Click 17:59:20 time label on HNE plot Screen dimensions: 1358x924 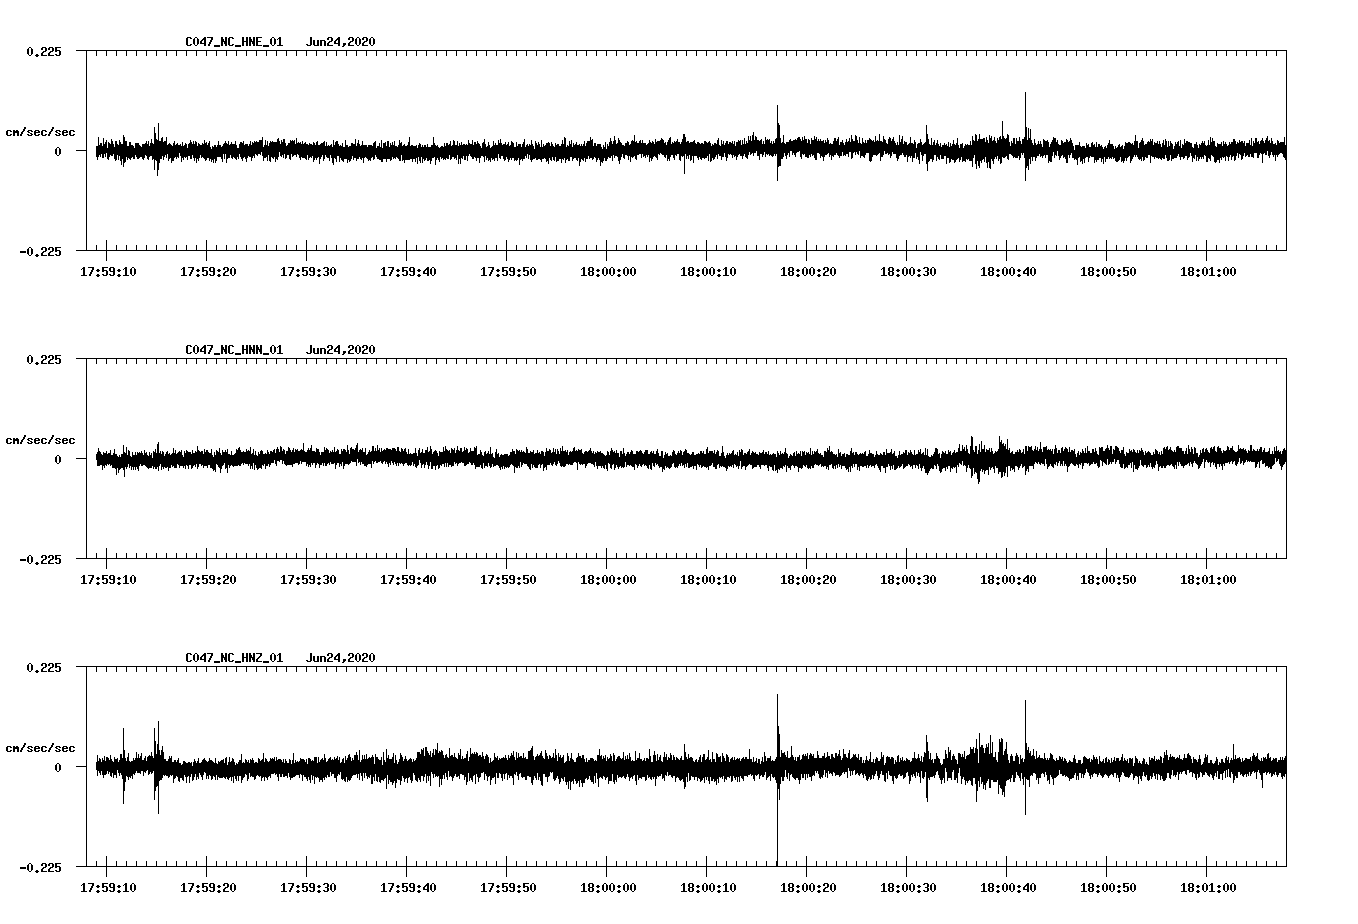pyautogui.click(x=208, y=272)
